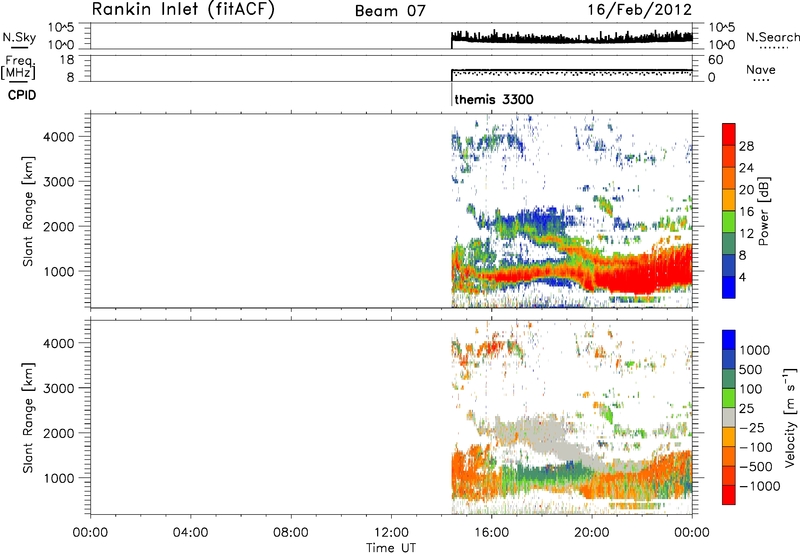Click the 'Slant Range [km]' label of power panel
The height and width of the screenshot is (554, 800).
[28, 211]
